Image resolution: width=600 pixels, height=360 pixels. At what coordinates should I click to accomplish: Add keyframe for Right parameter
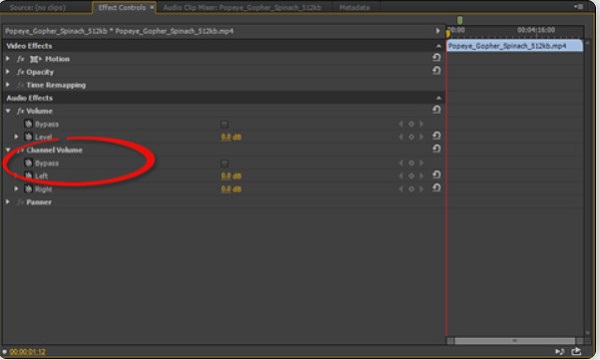click(411, 189)
